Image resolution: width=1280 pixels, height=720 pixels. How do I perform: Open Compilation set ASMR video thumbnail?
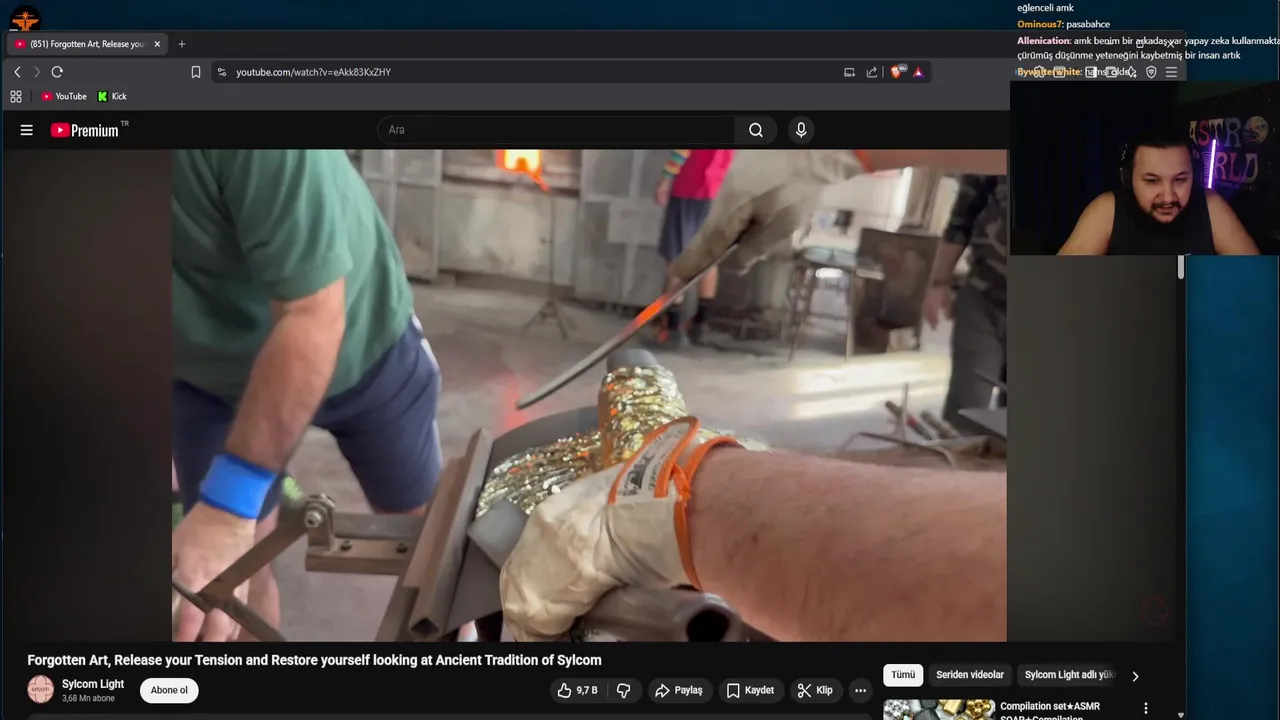click(939, 710)
